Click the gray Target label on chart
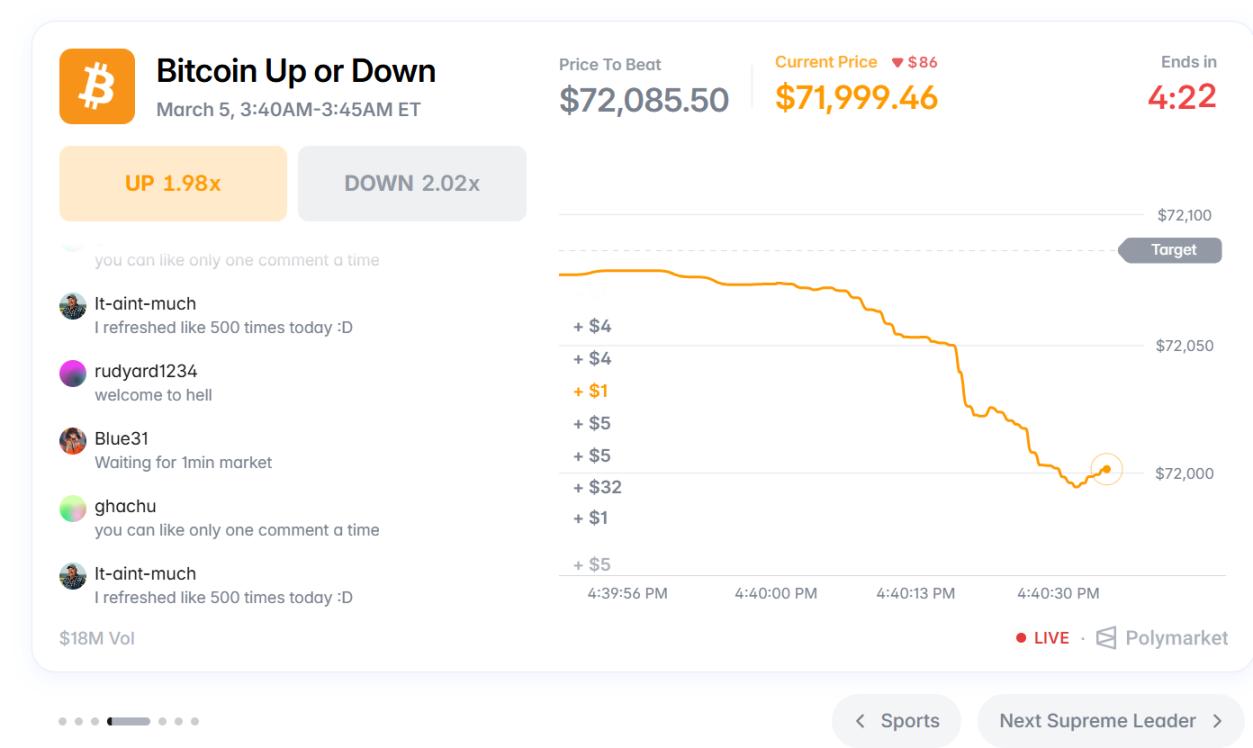Screen dimensions: 1253x748 pyautogui.click(x=1172, y=250)
